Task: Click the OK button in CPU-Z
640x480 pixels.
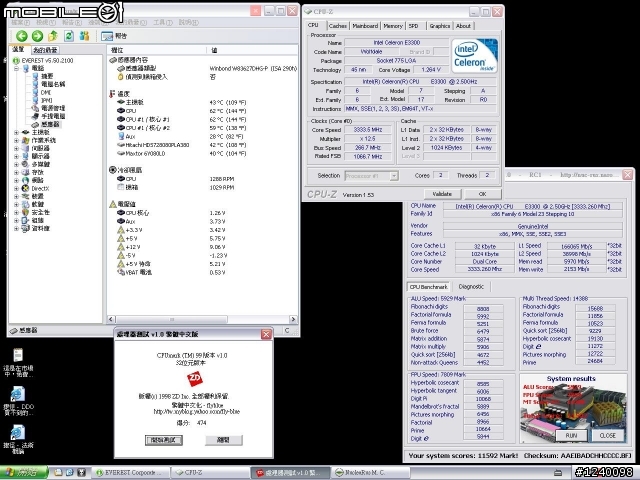Action: click(x=482, y=194)
